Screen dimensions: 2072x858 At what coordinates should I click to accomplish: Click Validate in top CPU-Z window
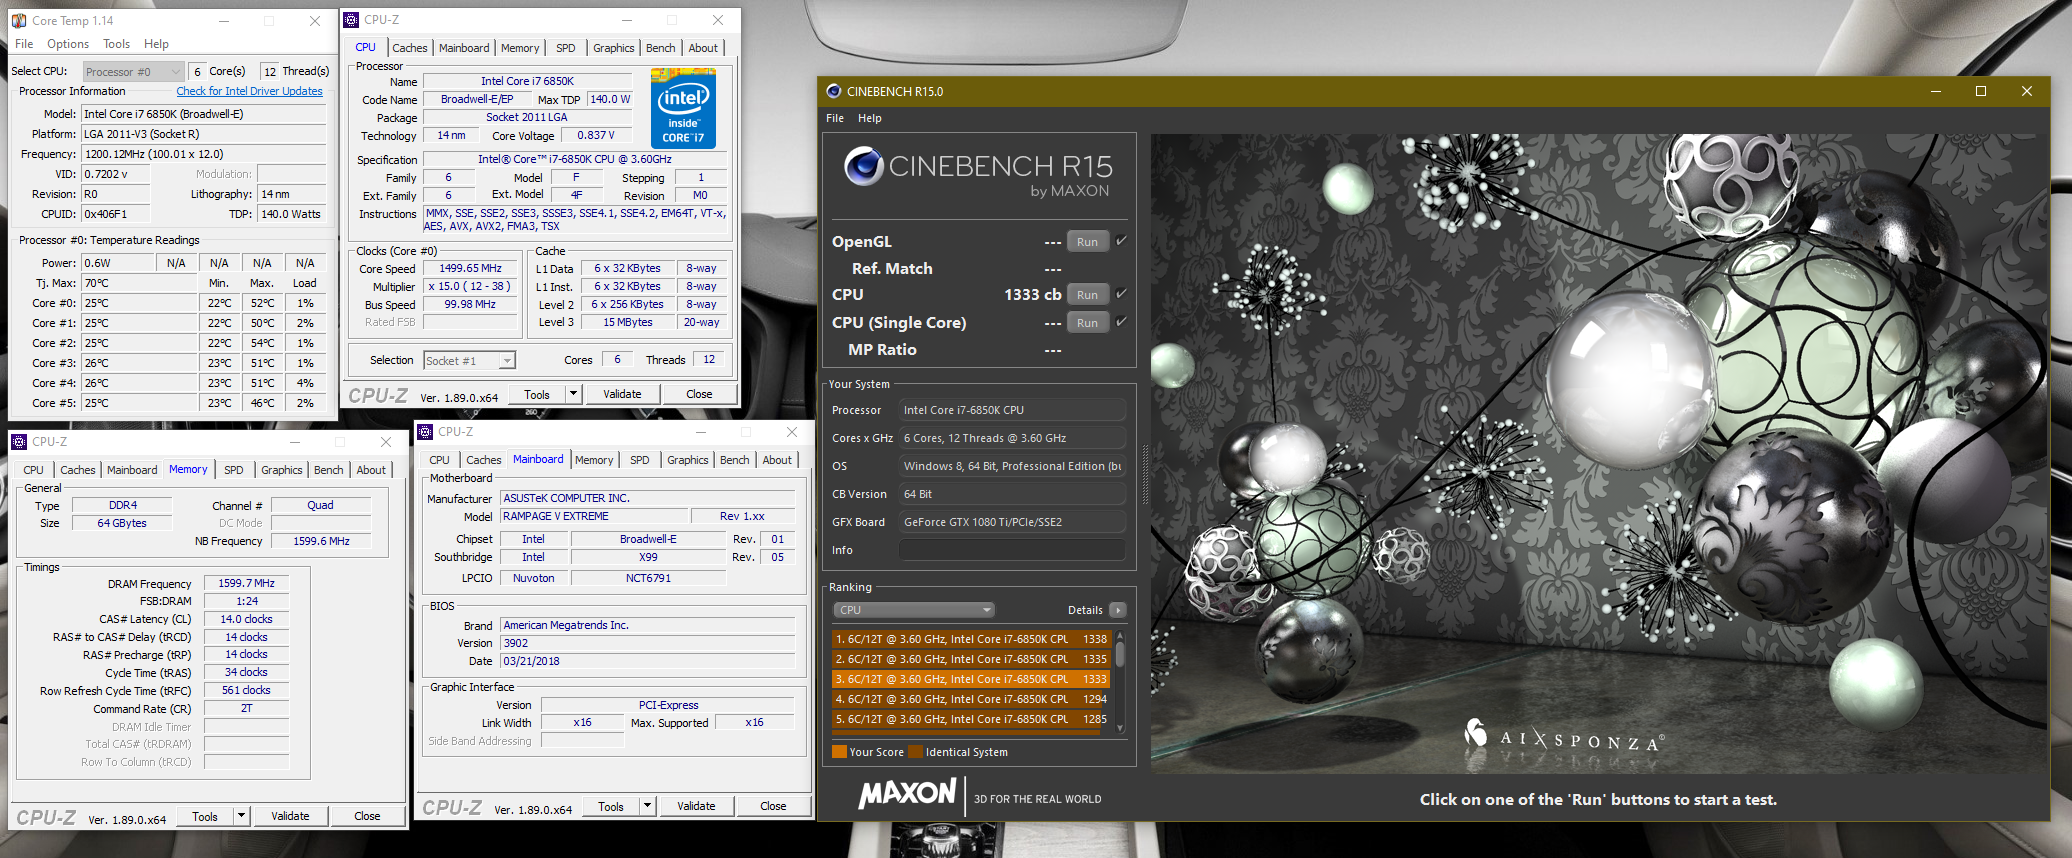pyautogui.click(x=622, y=394)
